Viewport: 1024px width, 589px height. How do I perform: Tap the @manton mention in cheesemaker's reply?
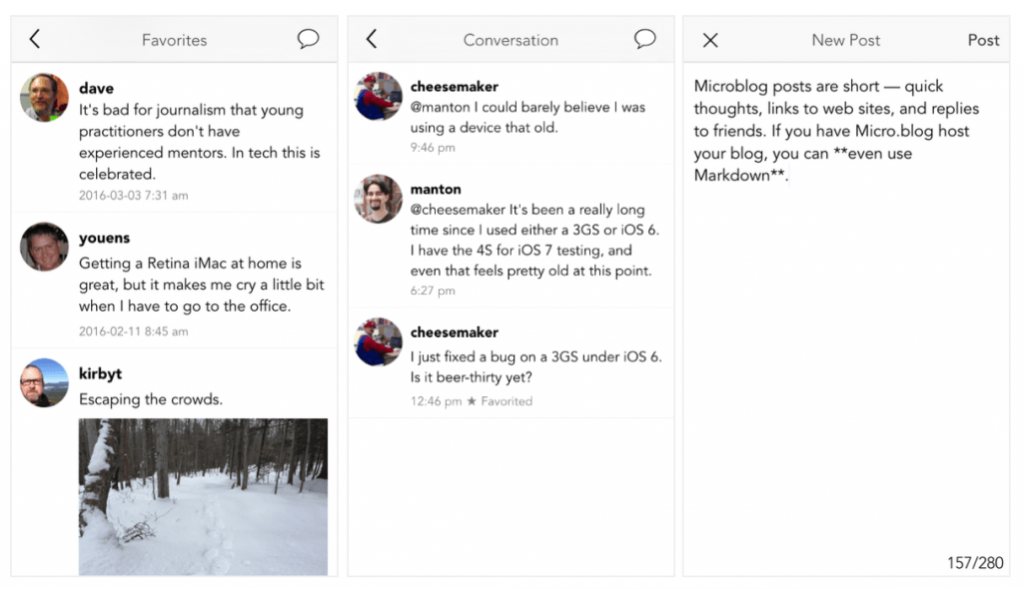(x=441, y=107)
